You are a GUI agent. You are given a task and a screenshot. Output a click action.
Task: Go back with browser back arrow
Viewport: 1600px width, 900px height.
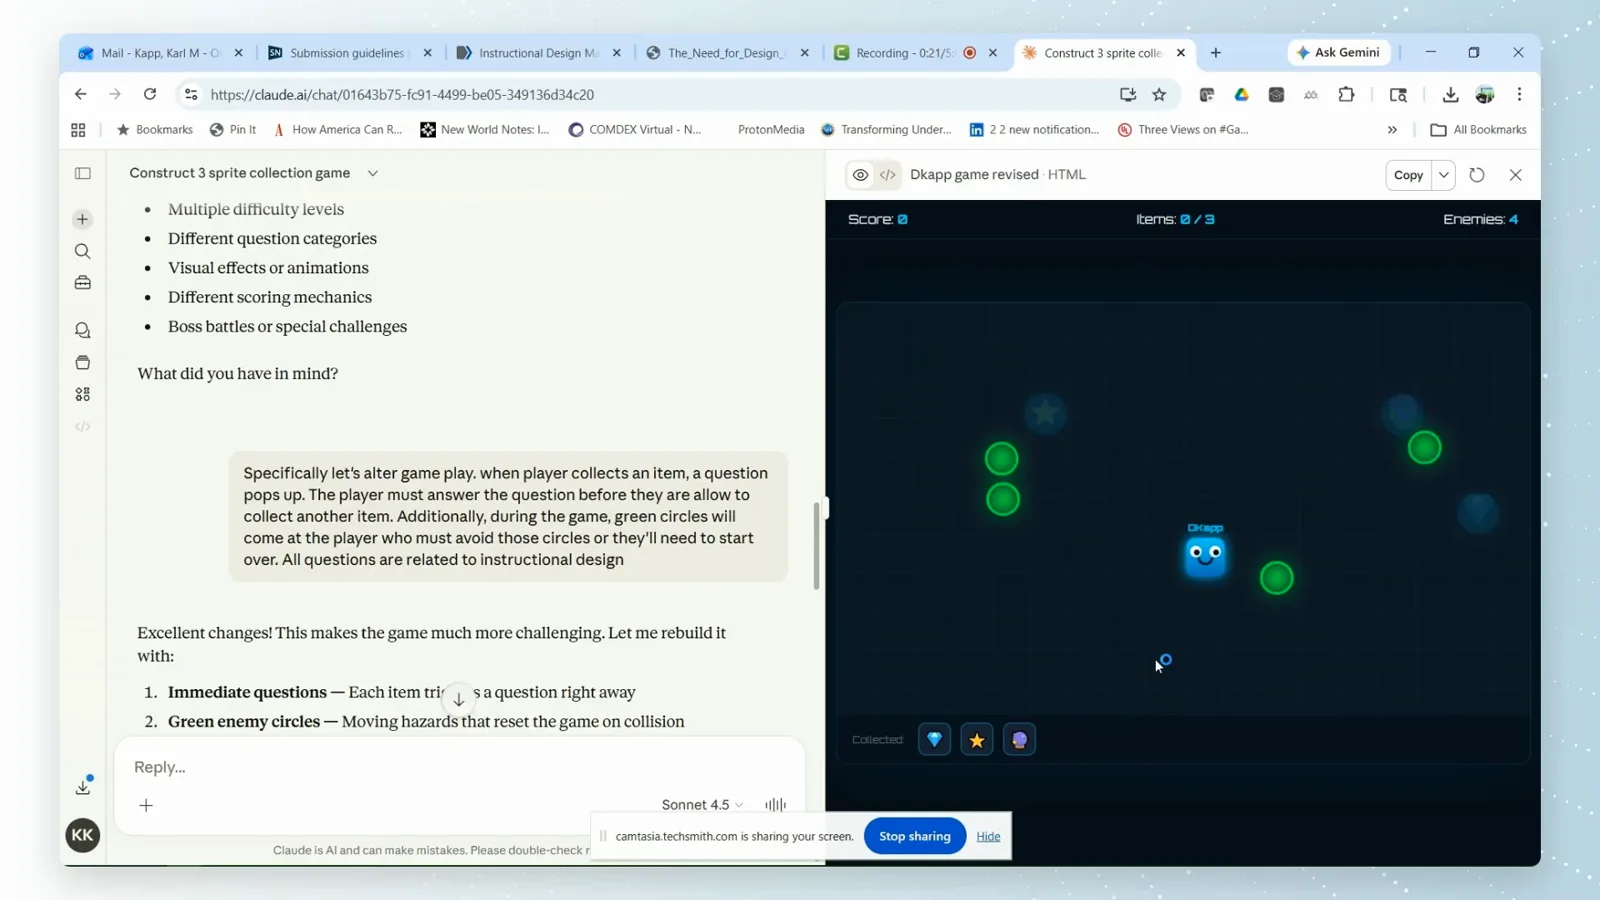tap(81, 94)
